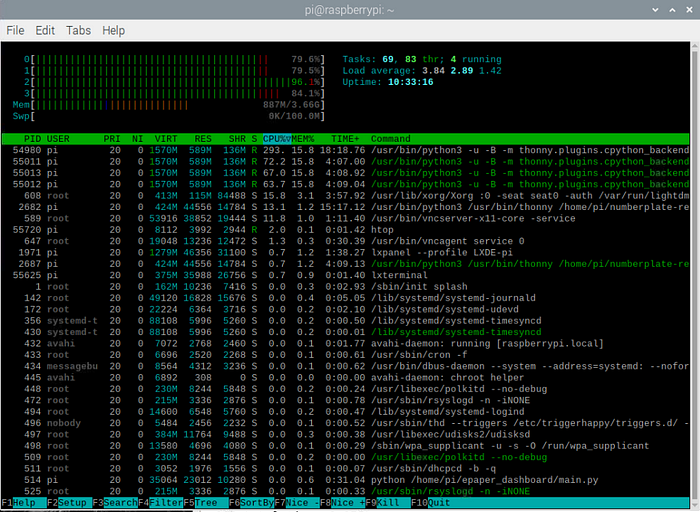This screenshot has width=700, height=512.
Task: Click F1 Help in htop footer
Action: coord(24,503)
